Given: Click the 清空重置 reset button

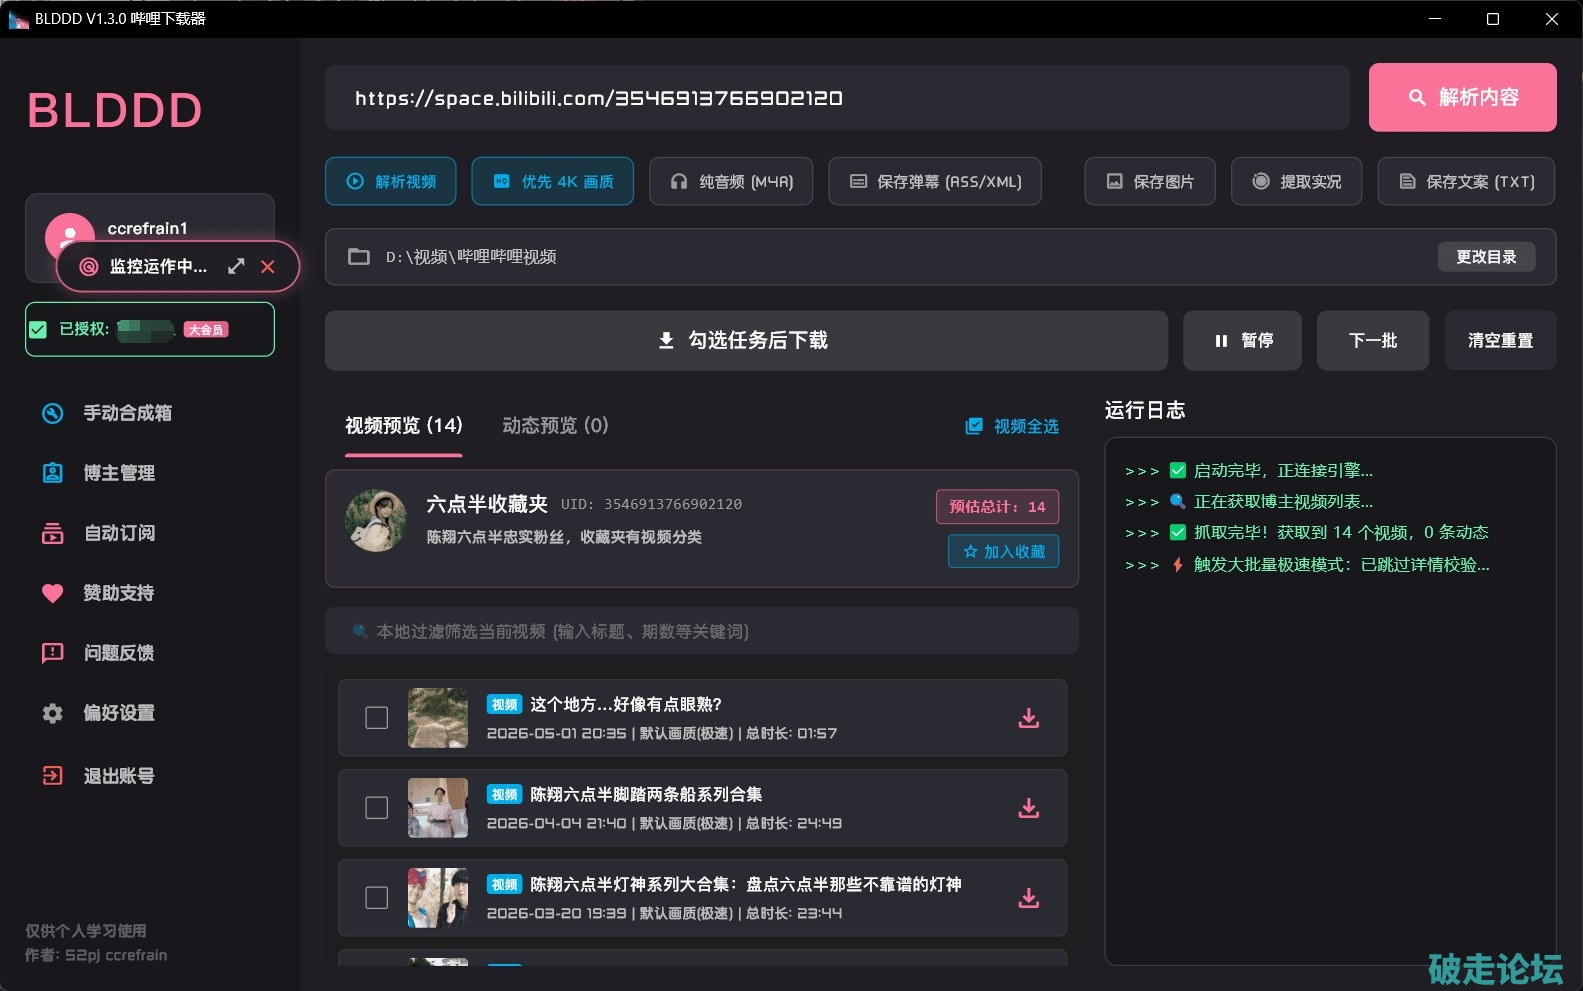Looking at the screenshot, I should (x=1500, y=340).
